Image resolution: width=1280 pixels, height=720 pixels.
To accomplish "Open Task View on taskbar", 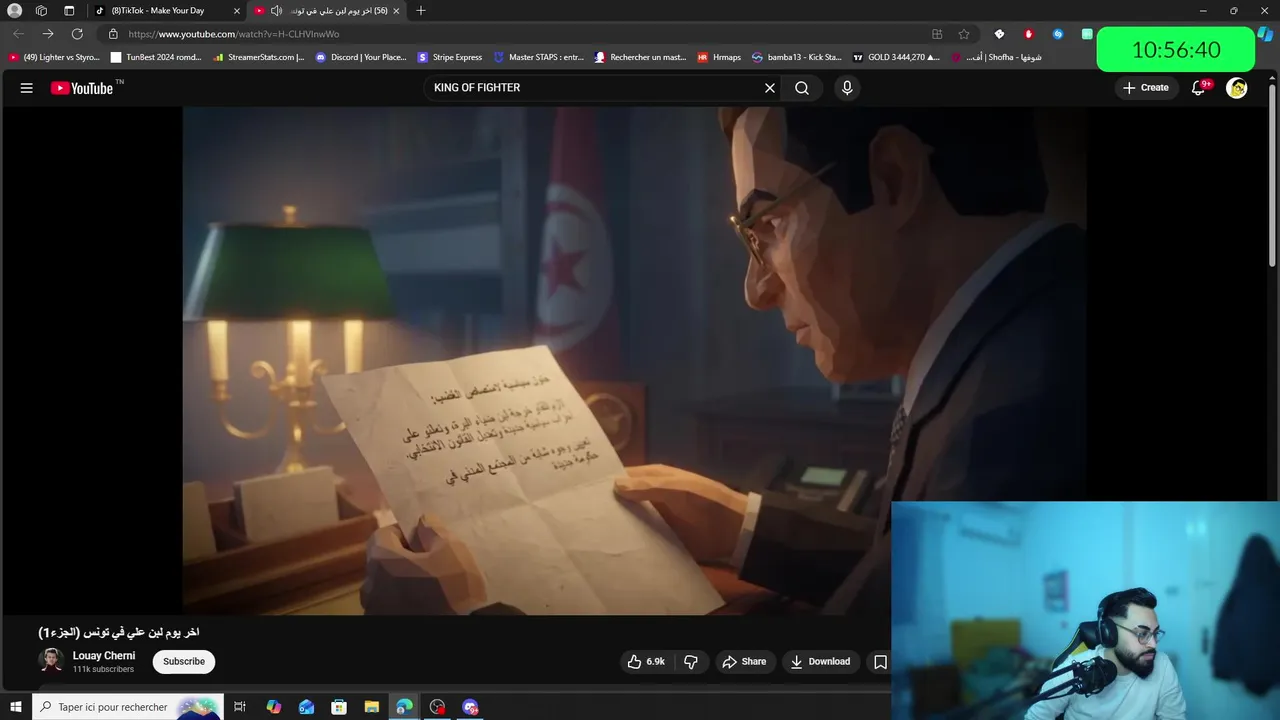I will [240, 707].
